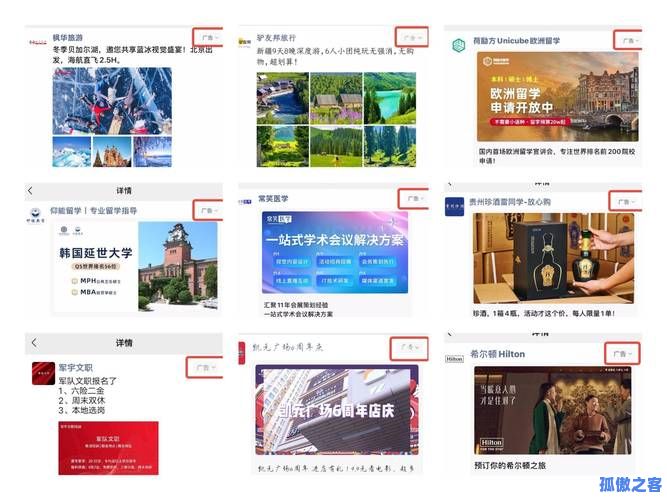Image resolution: width=667 pixels, height=500 pixels.
Task: Tap the Unicube欧洲留学 green hexagon avatar
Action: coord(459,45)
